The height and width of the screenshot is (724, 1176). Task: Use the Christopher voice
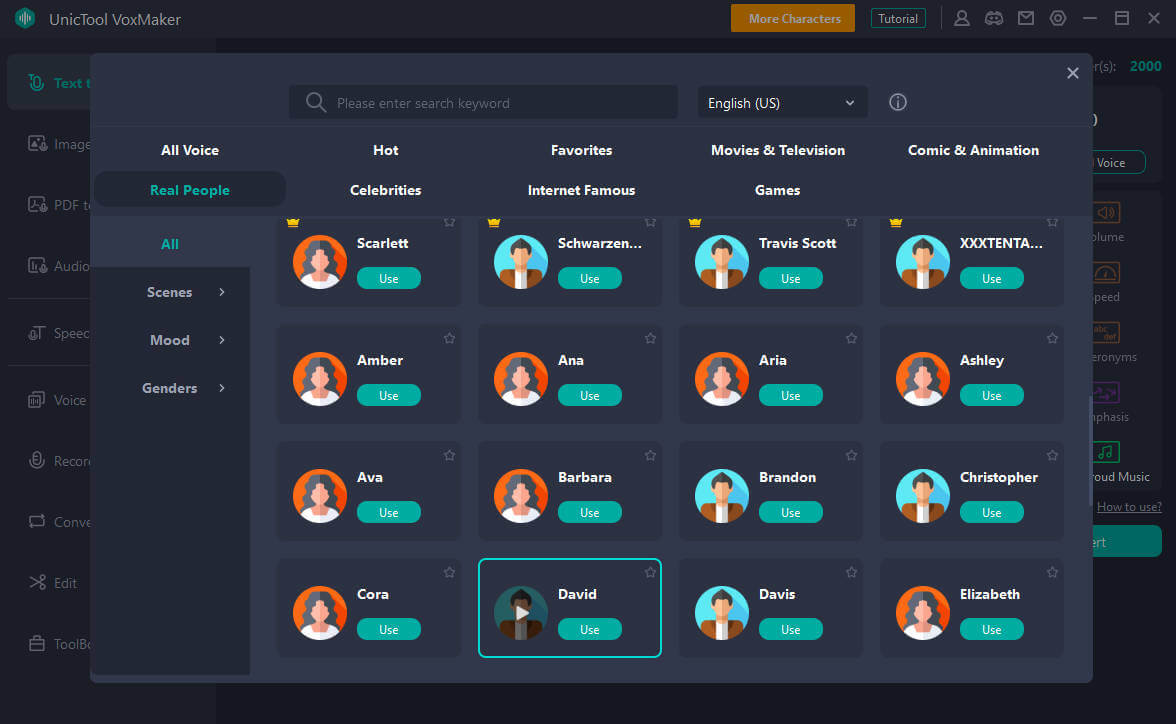click(992, 512)
